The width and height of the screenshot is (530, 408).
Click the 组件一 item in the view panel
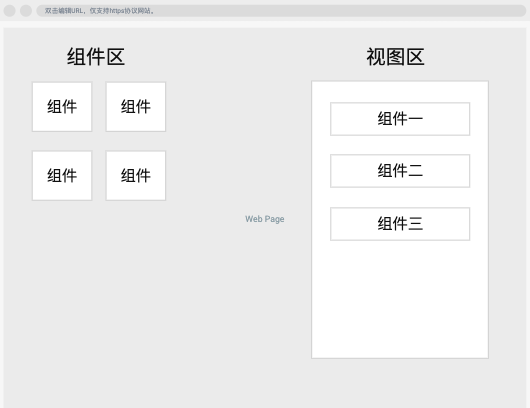400,119
